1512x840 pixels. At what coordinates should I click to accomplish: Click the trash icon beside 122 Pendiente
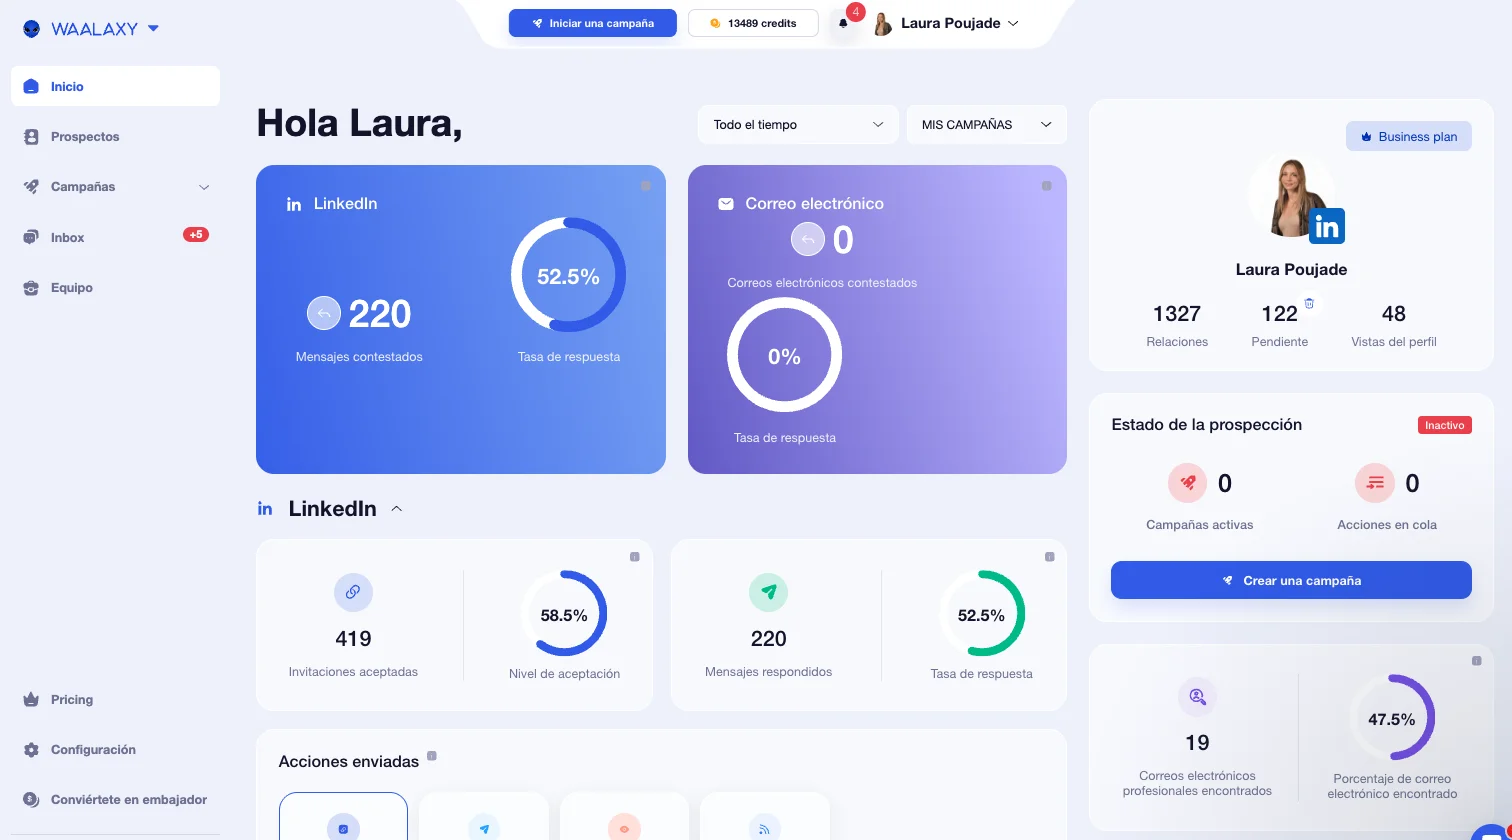click(1309, 303)
